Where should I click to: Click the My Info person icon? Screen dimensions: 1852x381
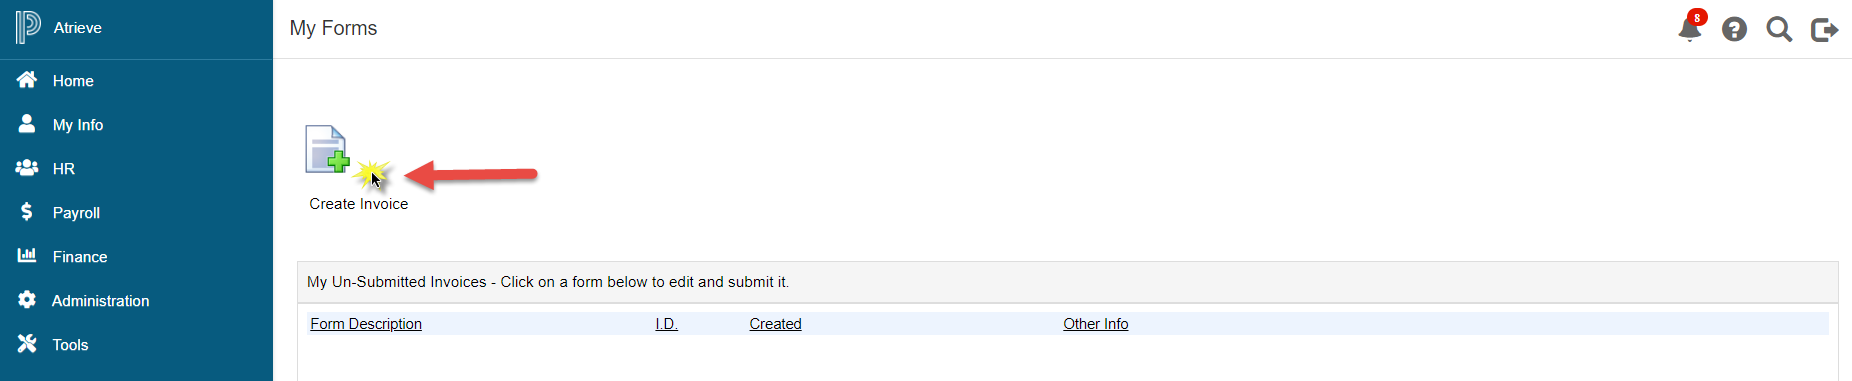coord(27,124)
